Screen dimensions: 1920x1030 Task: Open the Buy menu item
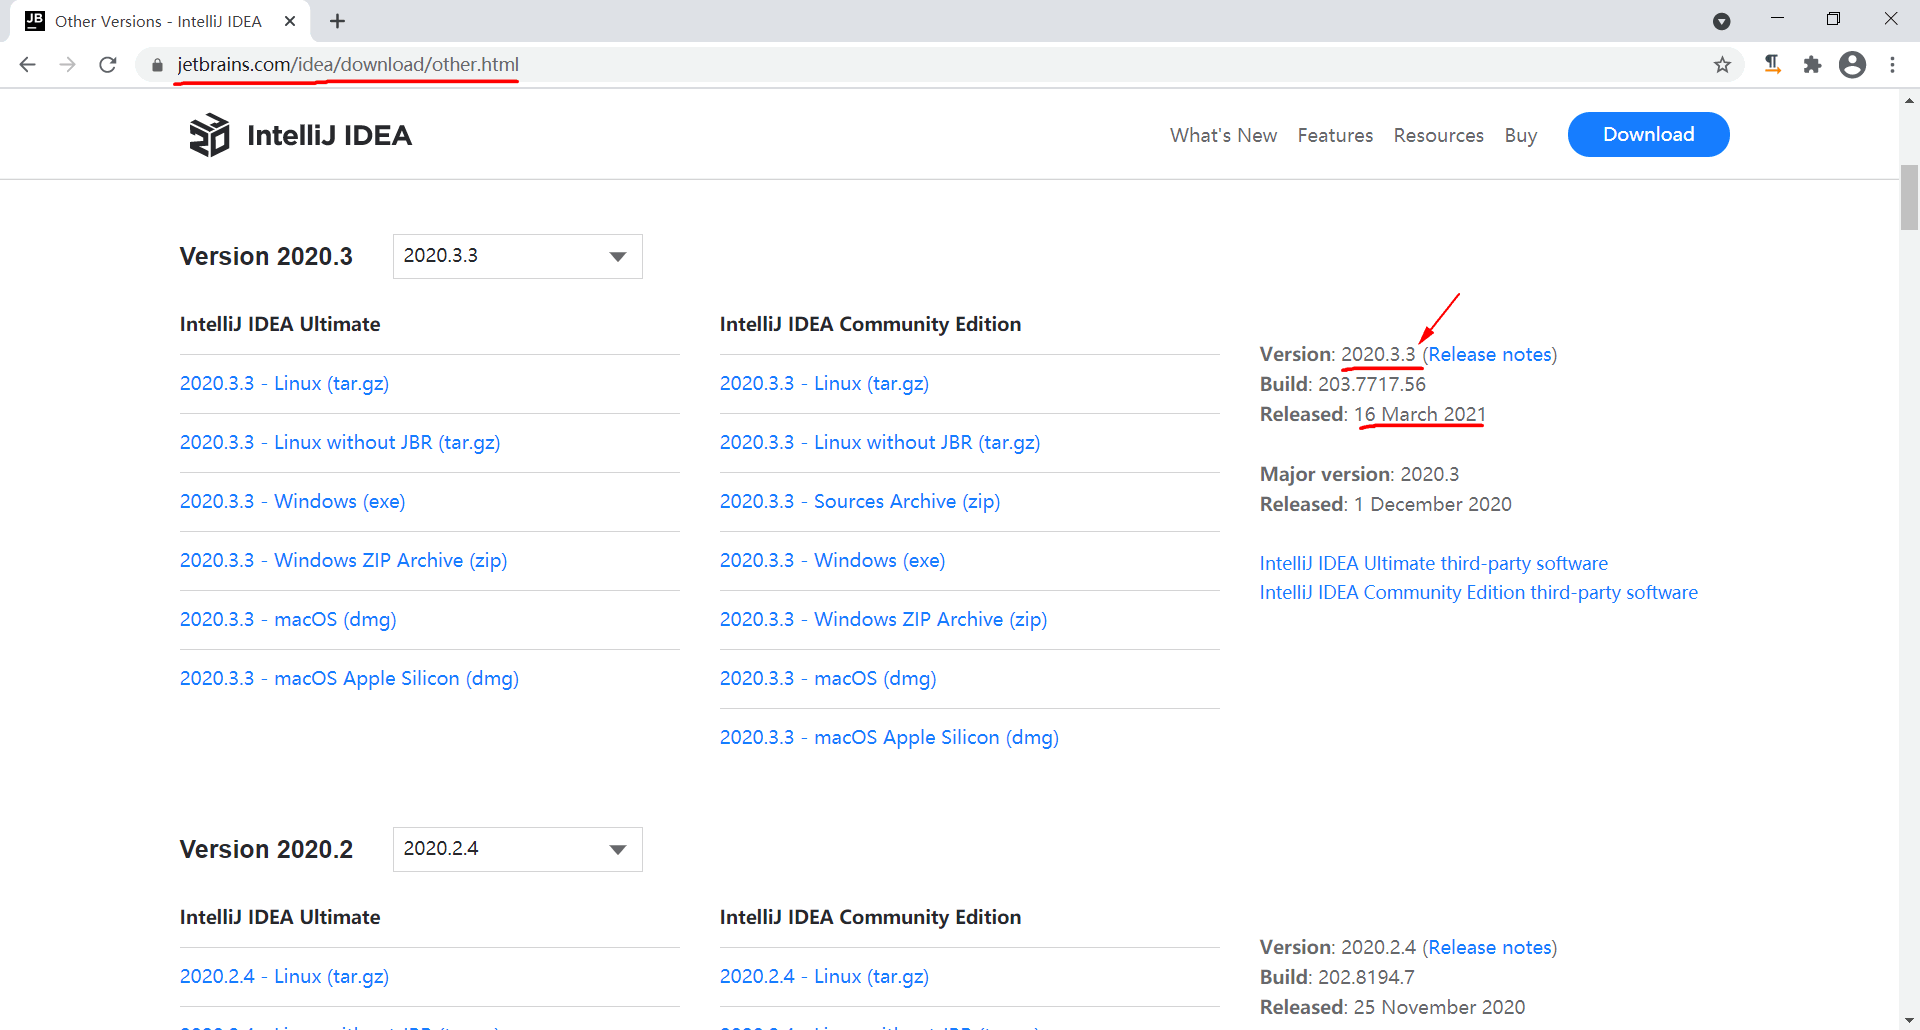click(1521, 135)
